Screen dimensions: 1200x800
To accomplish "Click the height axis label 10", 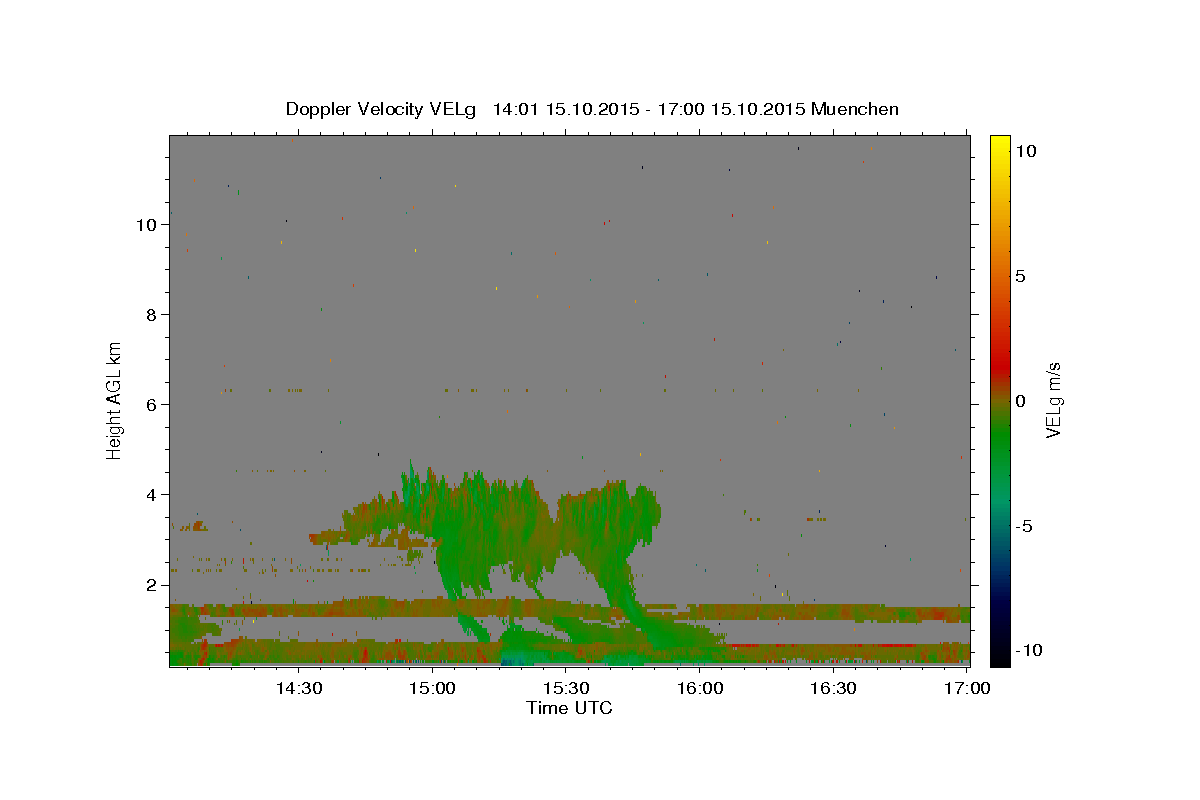I will [x=146, y=225].
